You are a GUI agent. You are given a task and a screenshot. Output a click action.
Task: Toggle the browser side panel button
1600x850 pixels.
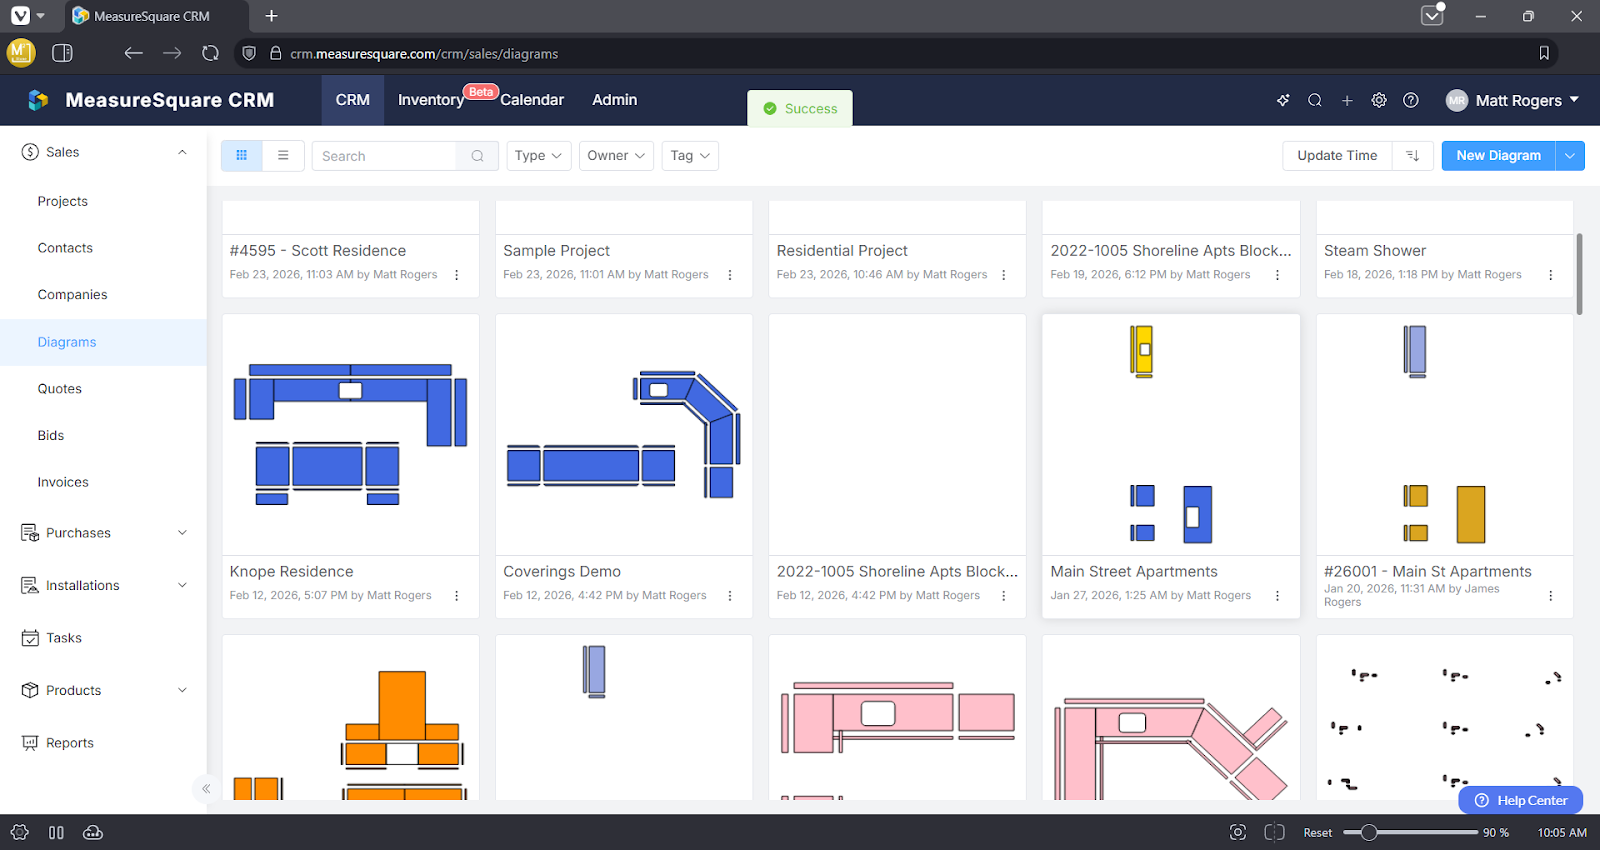pyautogui.click(x=62, y=53)
